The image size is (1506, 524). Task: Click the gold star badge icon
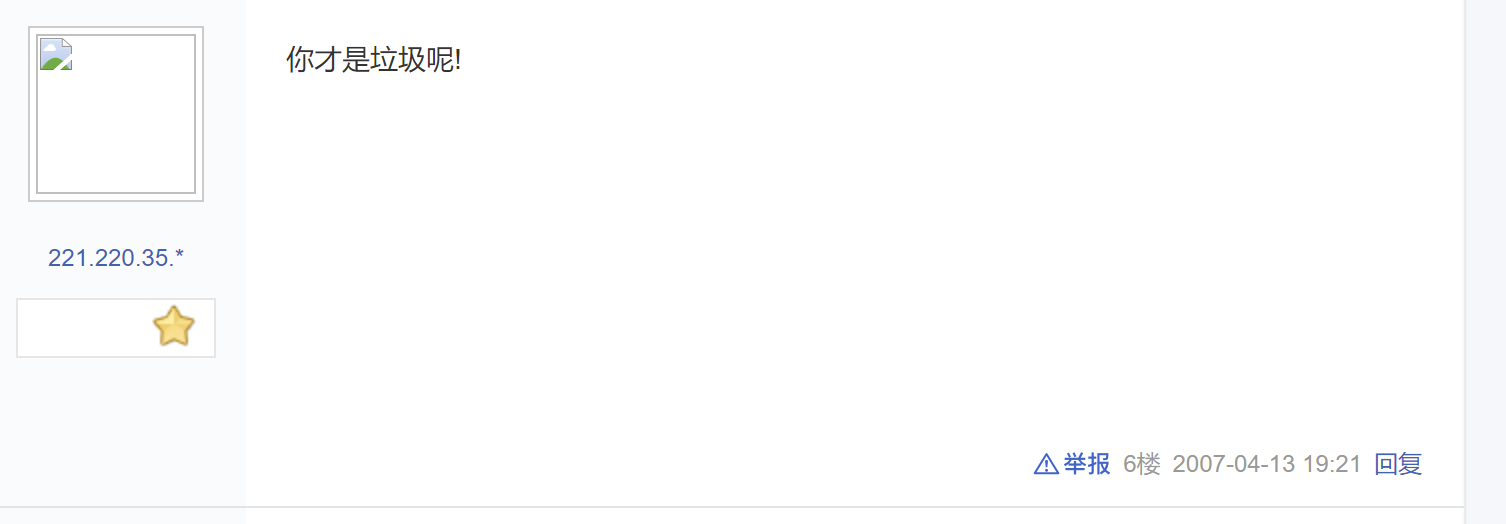click(173, 327)
